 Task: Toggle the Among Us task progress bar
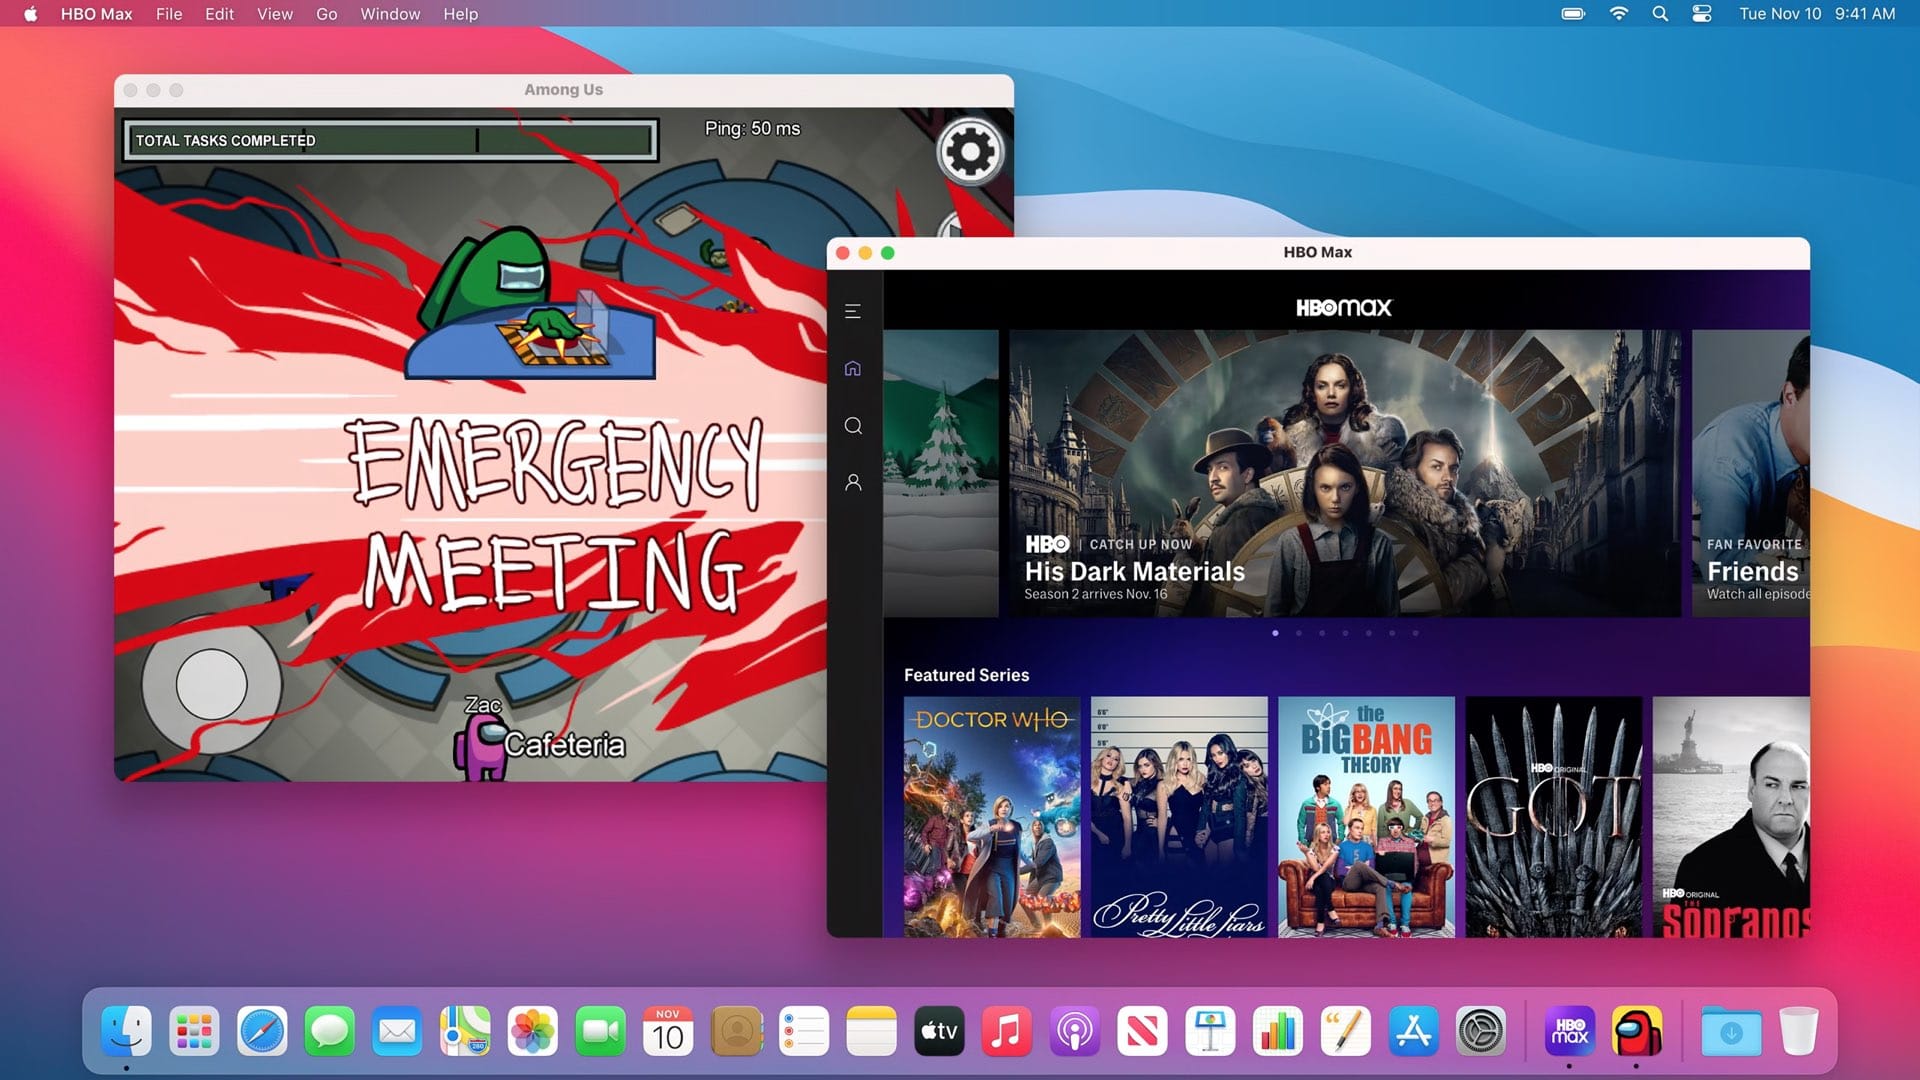click(390, 140)
